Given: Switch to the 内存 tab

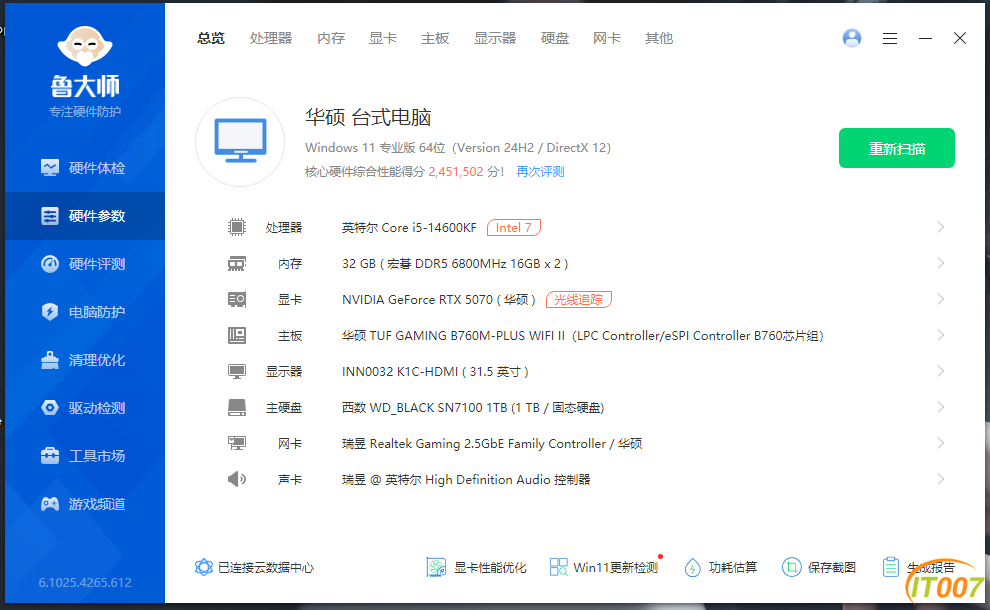Looking at the screenshot, I should pyautogui.click(x=331, y=39).
